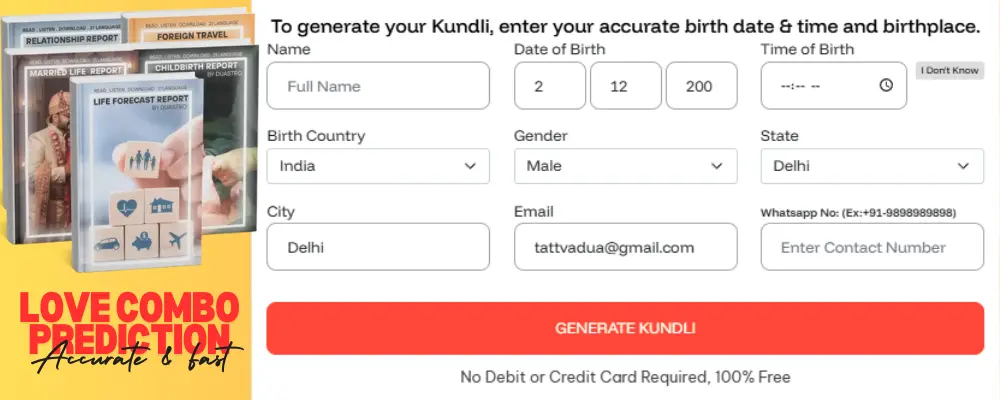Click the chevron arrow in Gender field

(x=717, y=166)
